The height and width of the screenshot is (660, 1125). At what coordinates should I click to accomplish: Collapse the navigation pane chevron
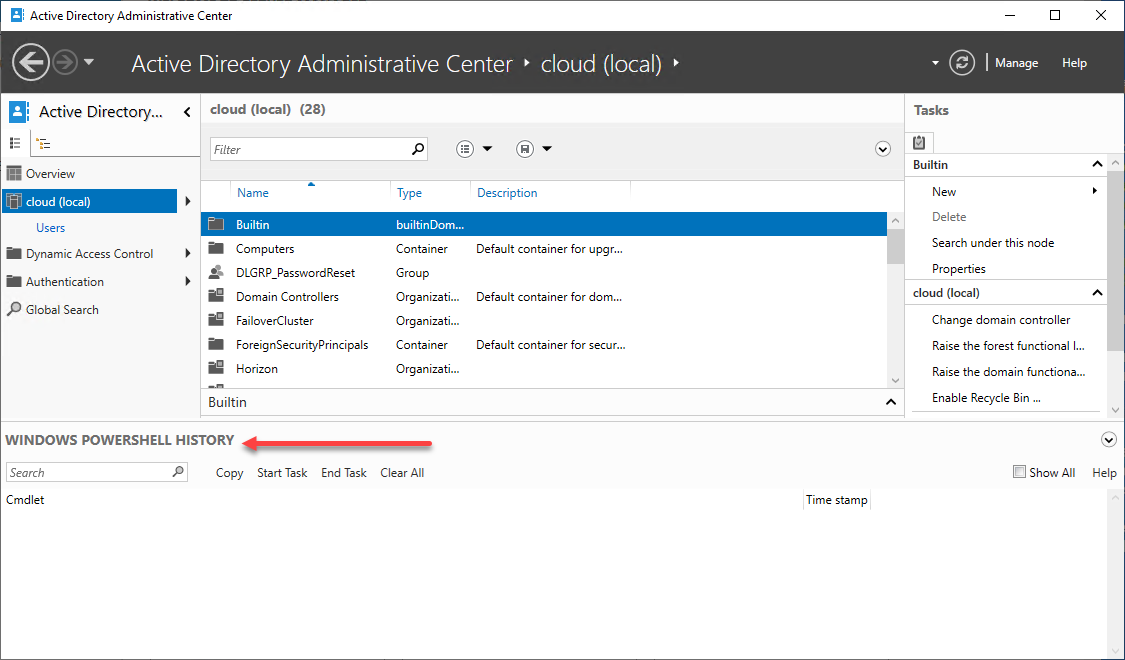click(x=187, y=112)
